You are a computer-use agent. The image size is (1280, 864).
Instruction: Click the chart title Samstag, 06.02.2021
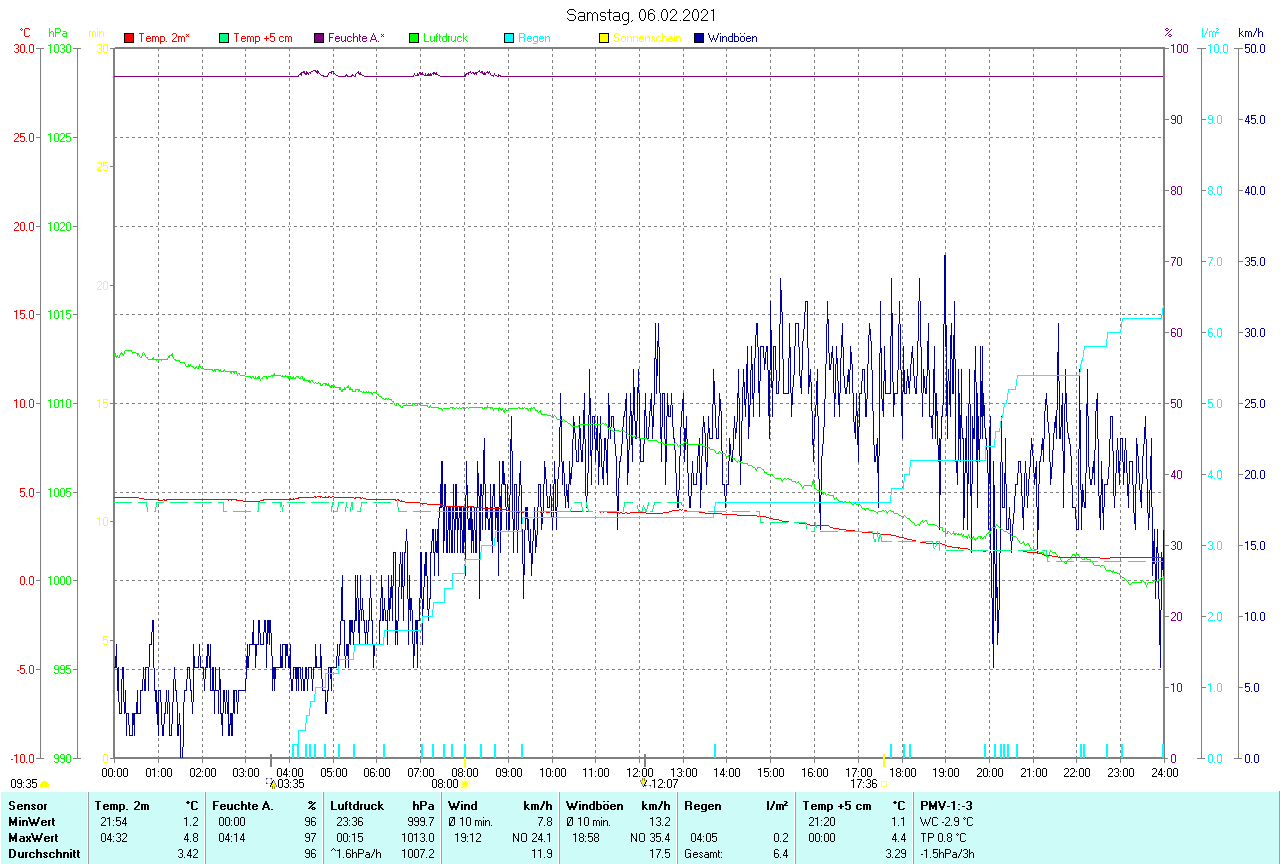pyautogui.click(x=640, y=15)
